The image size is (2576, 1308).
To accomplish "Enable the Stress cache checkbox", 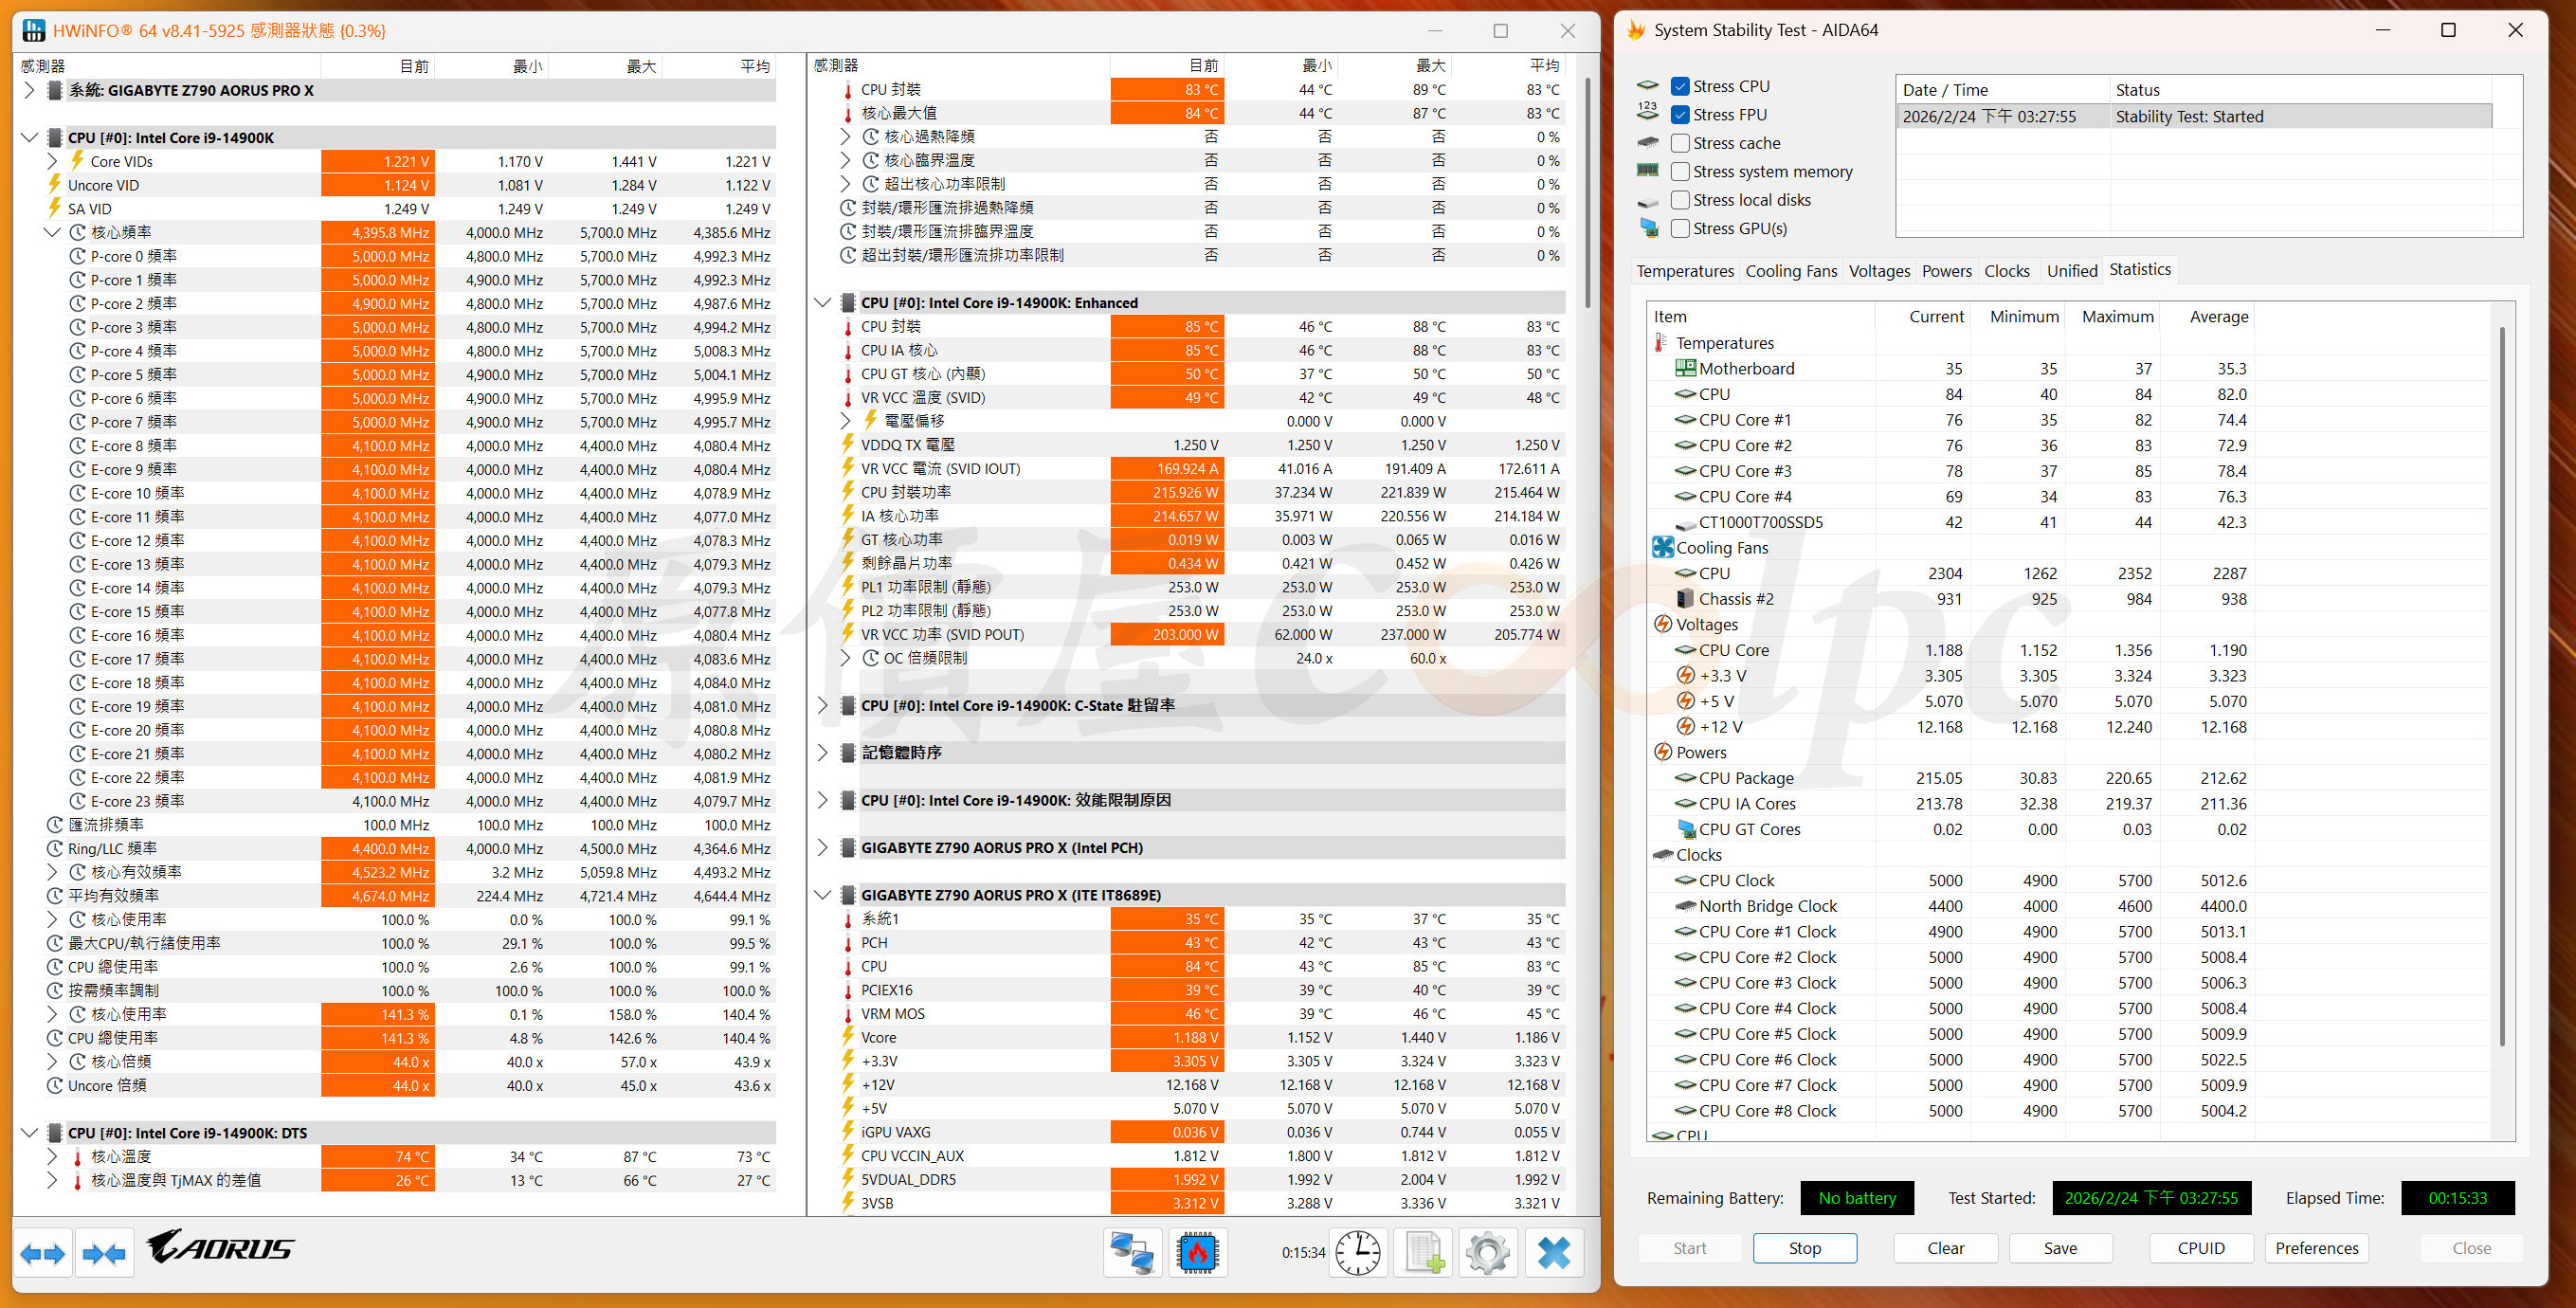I will click(x=1681, y=143).
